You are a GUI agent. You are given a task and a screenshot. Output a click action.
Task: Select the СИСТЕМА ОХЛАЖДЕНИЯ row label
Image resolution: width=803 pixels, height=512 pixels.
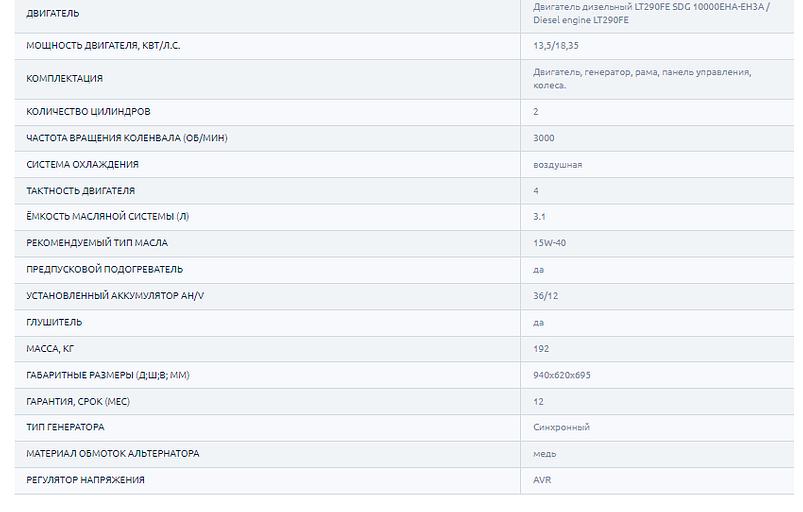[82, 164]
